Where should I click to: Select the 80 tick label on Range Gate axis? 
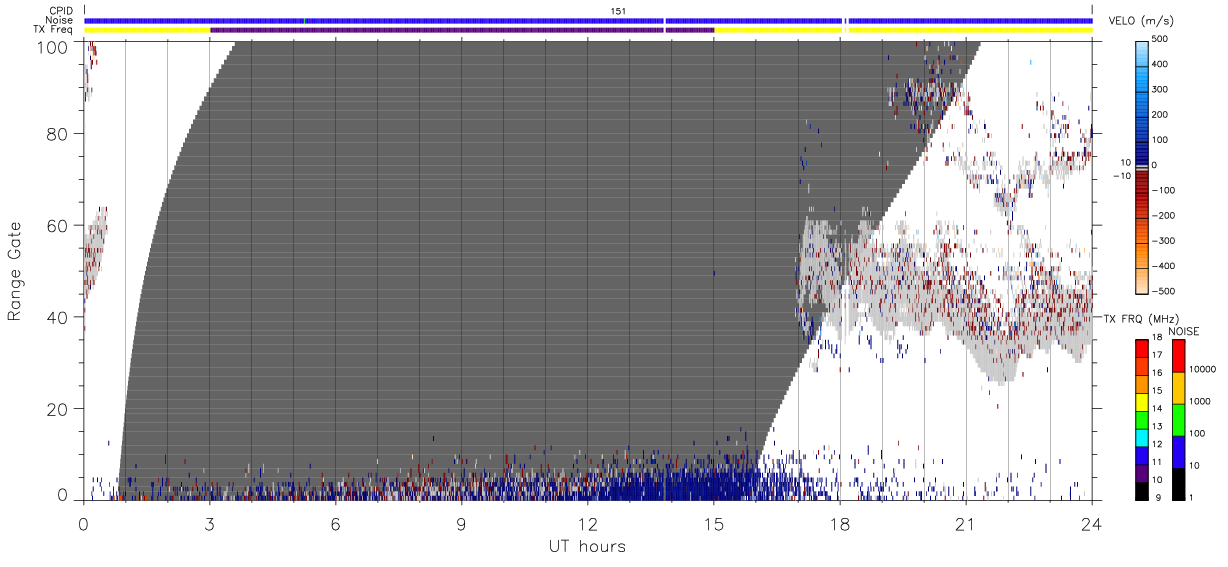point(58,134)
